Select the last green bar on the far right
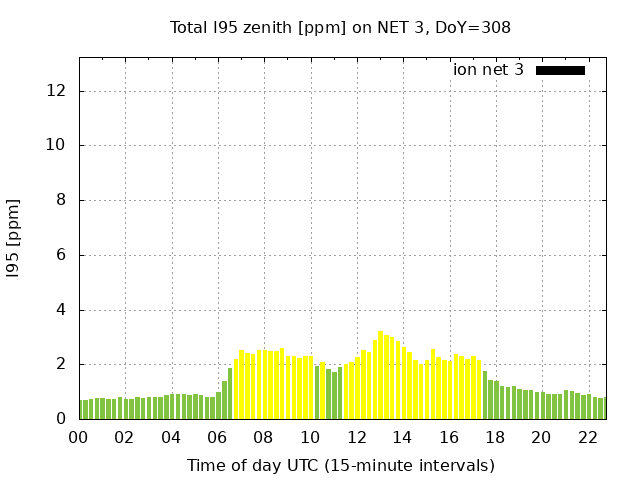Screen dimensions: 640x480 (x=603, y=409)
